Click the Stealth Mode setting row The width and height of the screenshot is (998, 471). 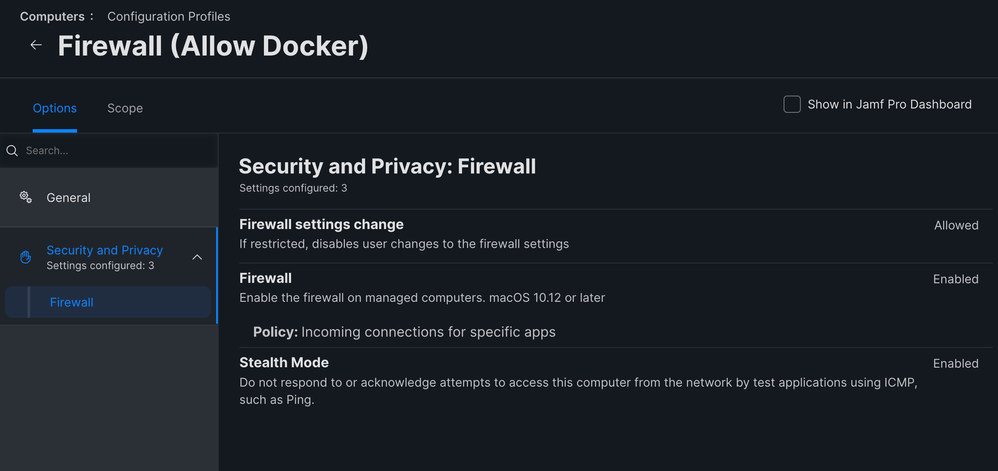coord(615,381)
